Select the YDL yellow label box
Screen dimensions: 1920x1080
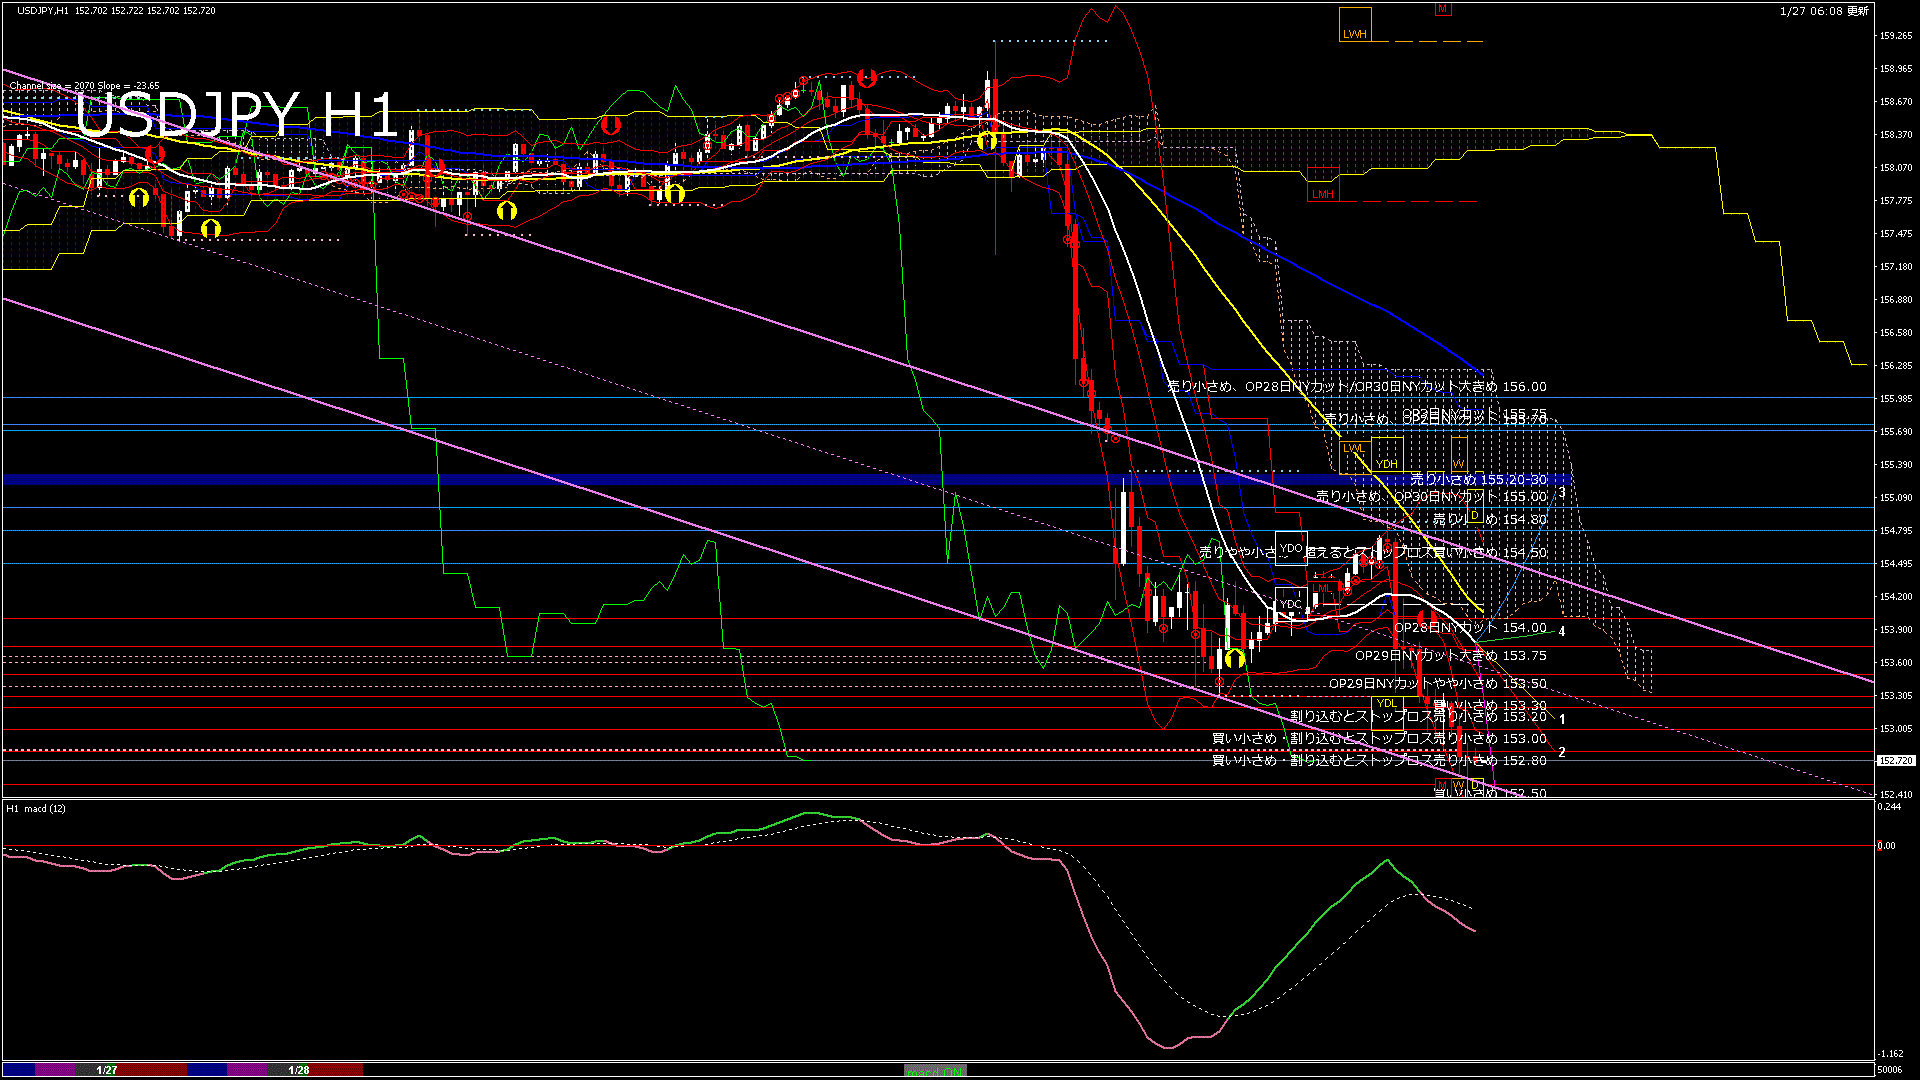1386,703
